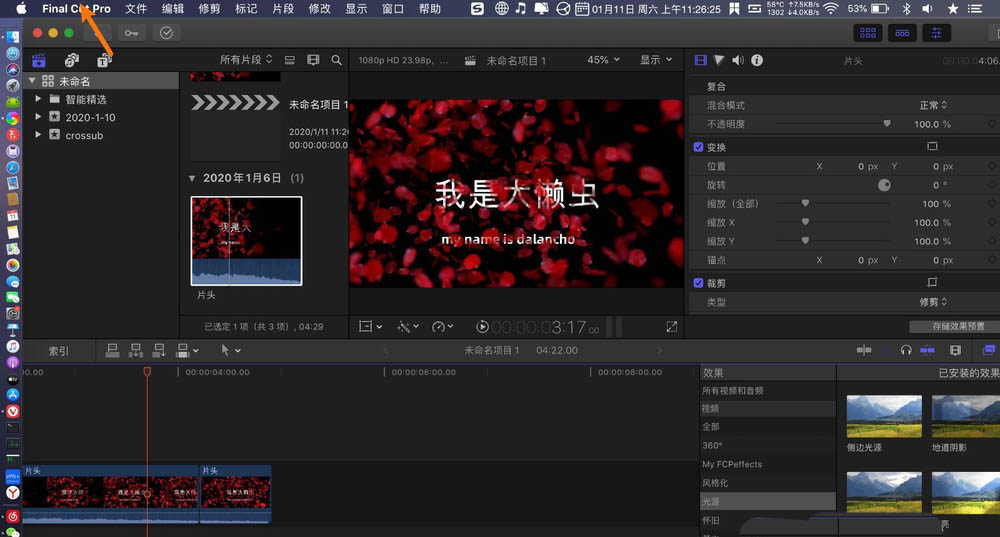
Task: Open the 片段 menu
Action: tap(283, 8)
